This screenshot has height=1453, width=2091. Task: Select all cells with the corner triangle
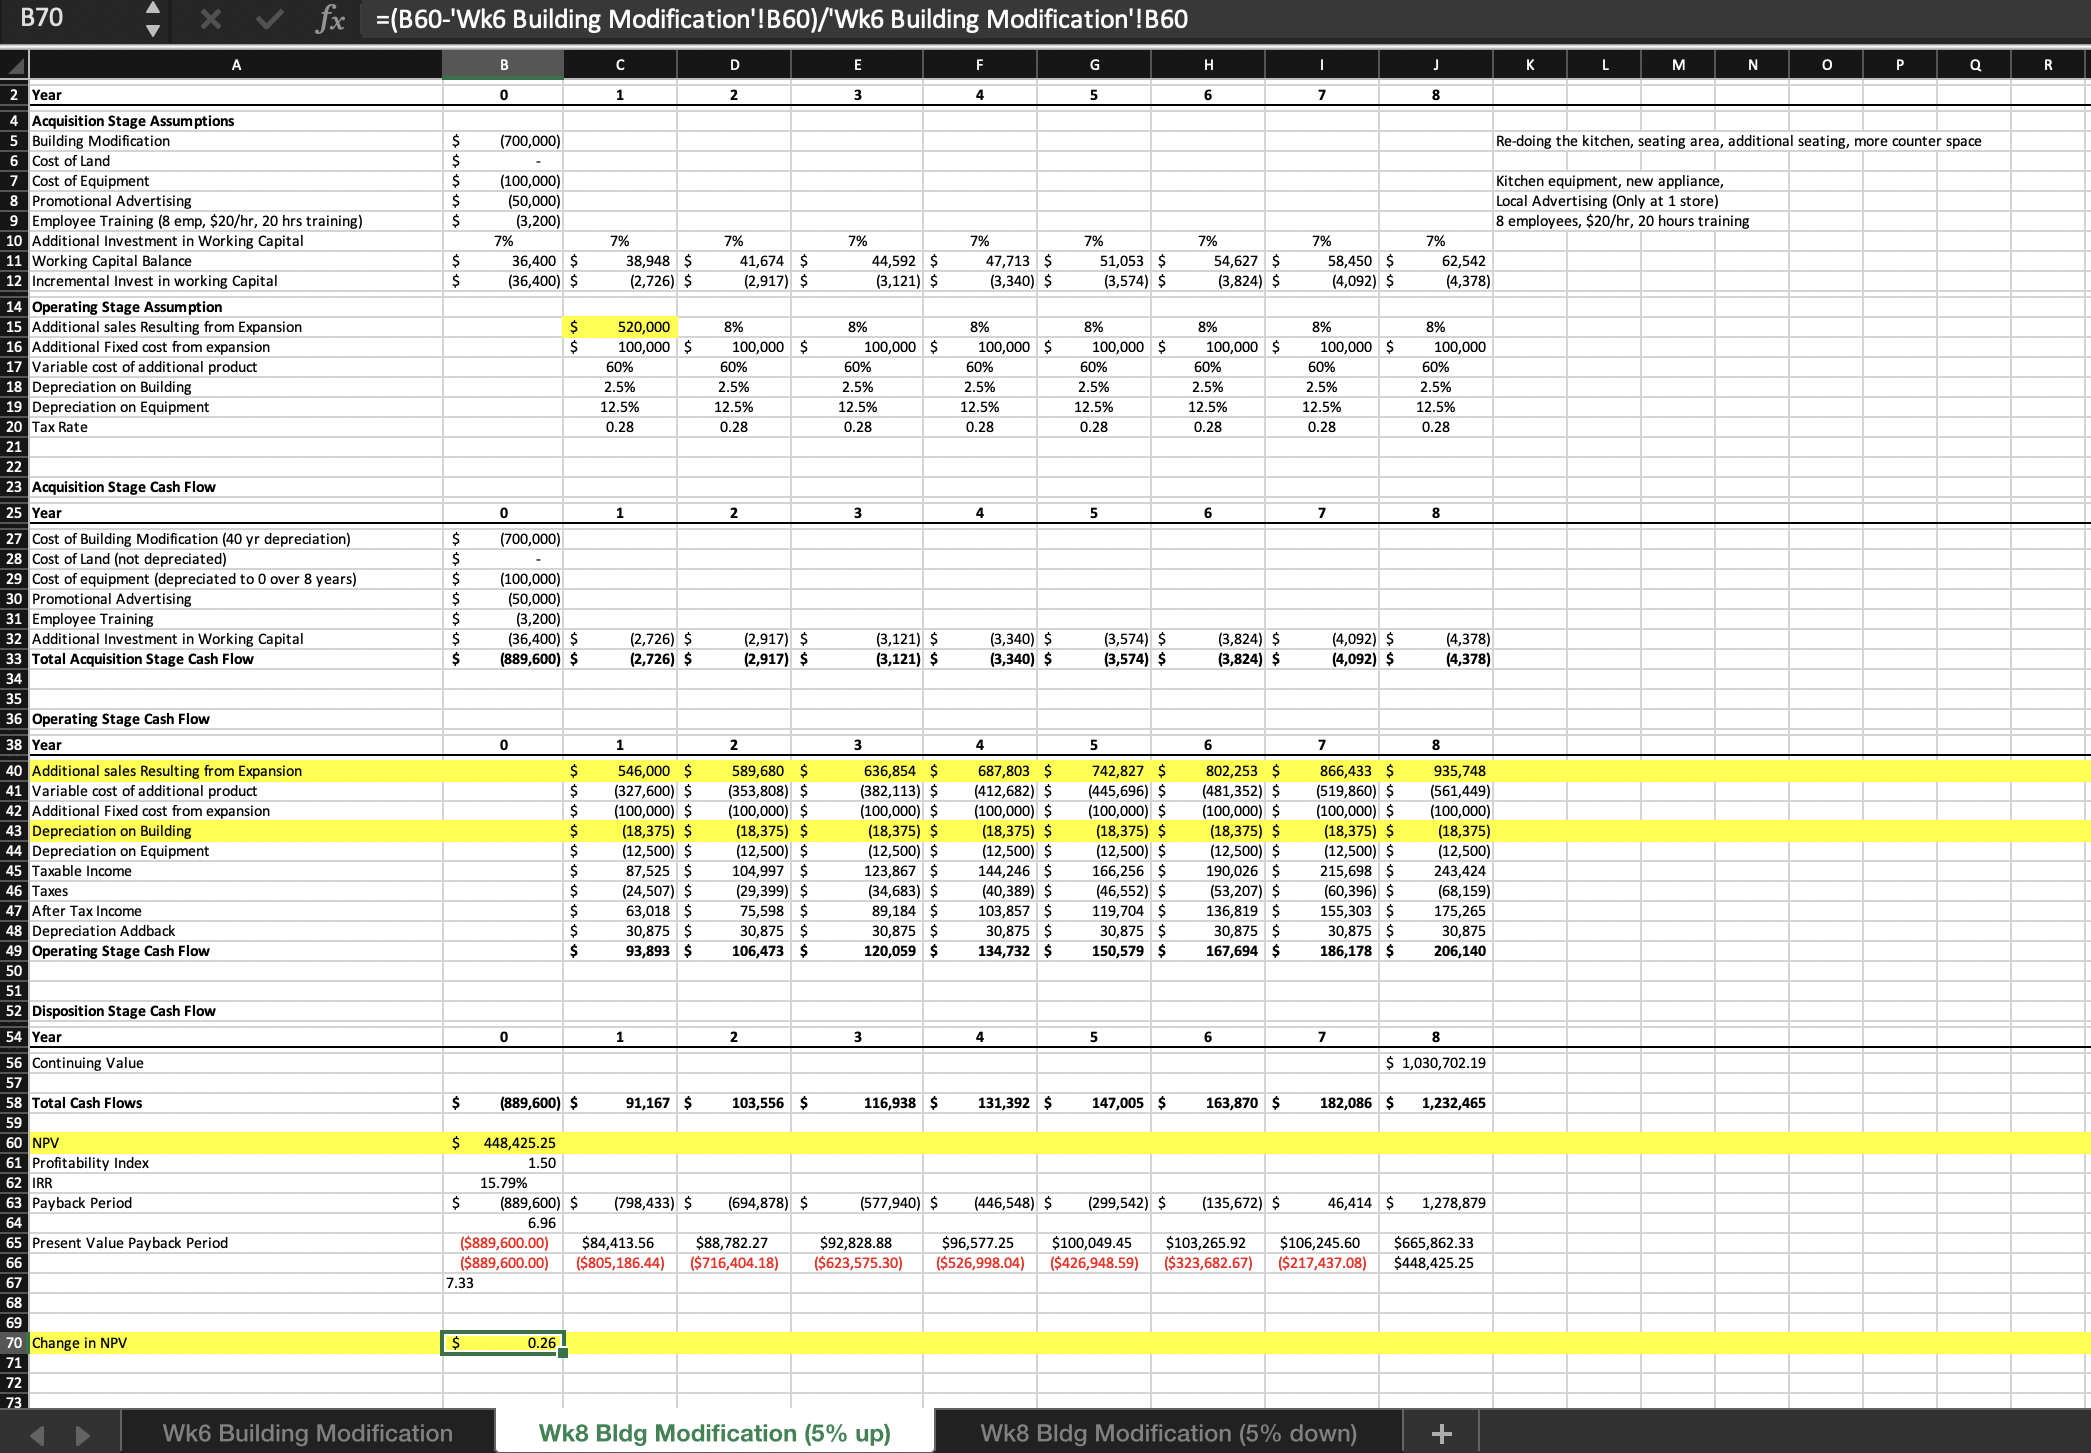14,64
